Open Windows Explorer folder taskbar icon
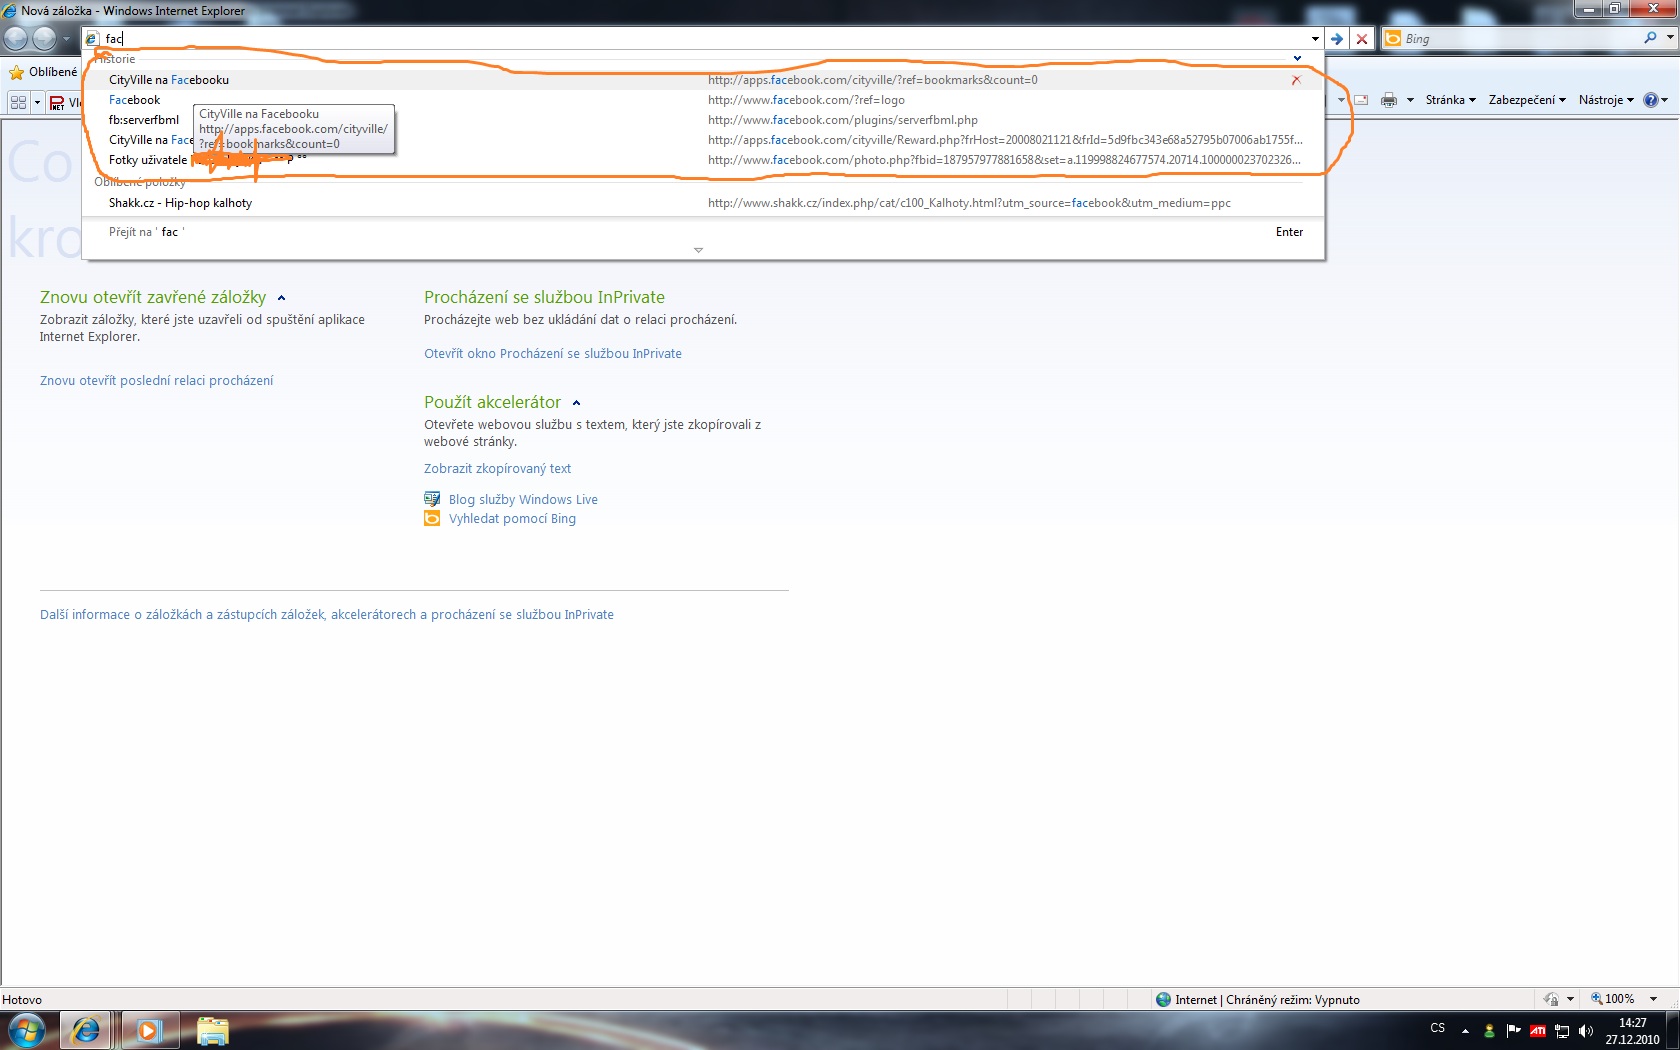1680x1050 pixels. 212,1030
